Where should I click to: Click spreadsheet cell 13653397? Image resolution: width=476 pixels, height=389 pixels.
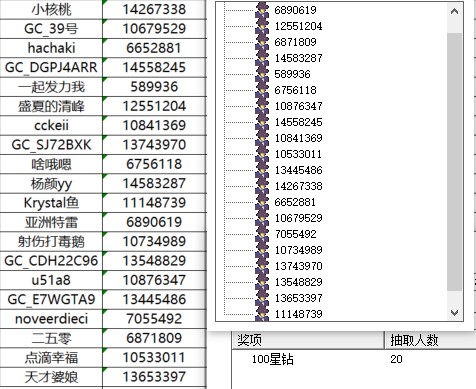pyautogui.click(x=154, y=377)
